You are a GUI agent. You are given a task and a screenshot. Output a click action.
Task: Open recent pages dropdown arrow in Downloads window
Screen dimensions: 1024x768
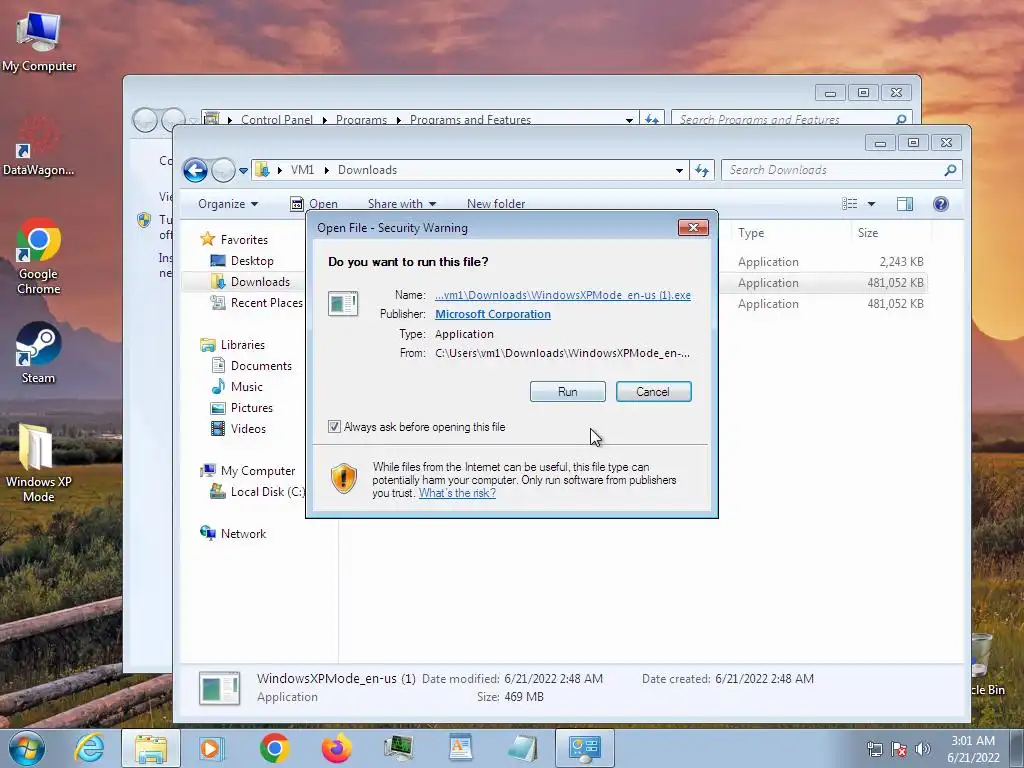(x=243, y=170)
